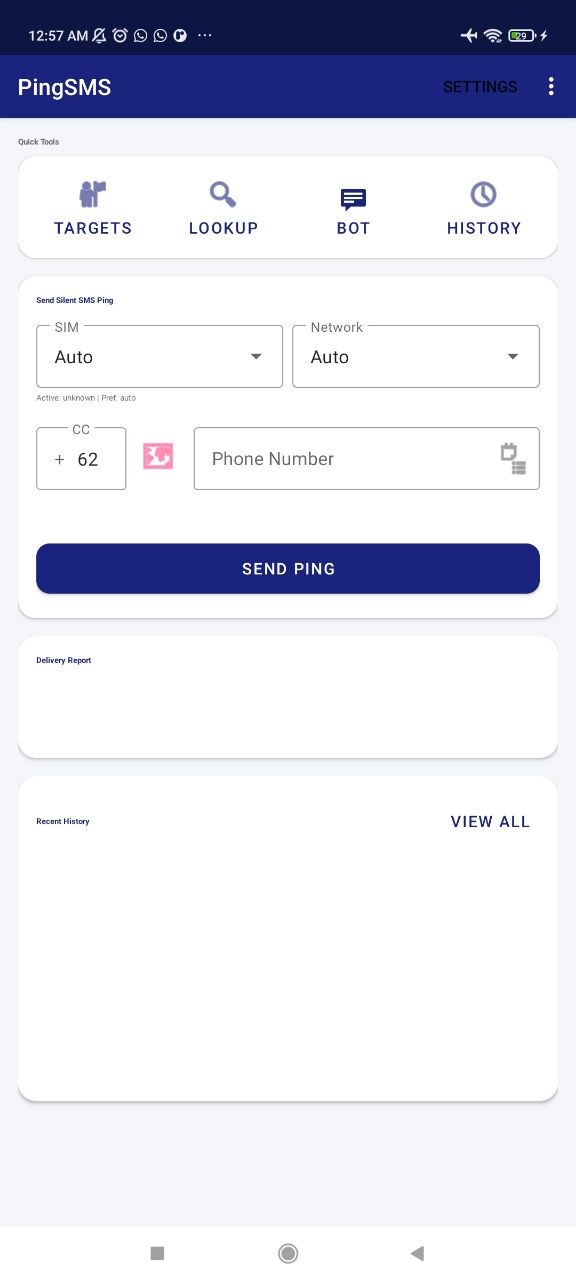Tap the Android home circle button
This screenshot has width=576, height=1280.
point(288,1253)
